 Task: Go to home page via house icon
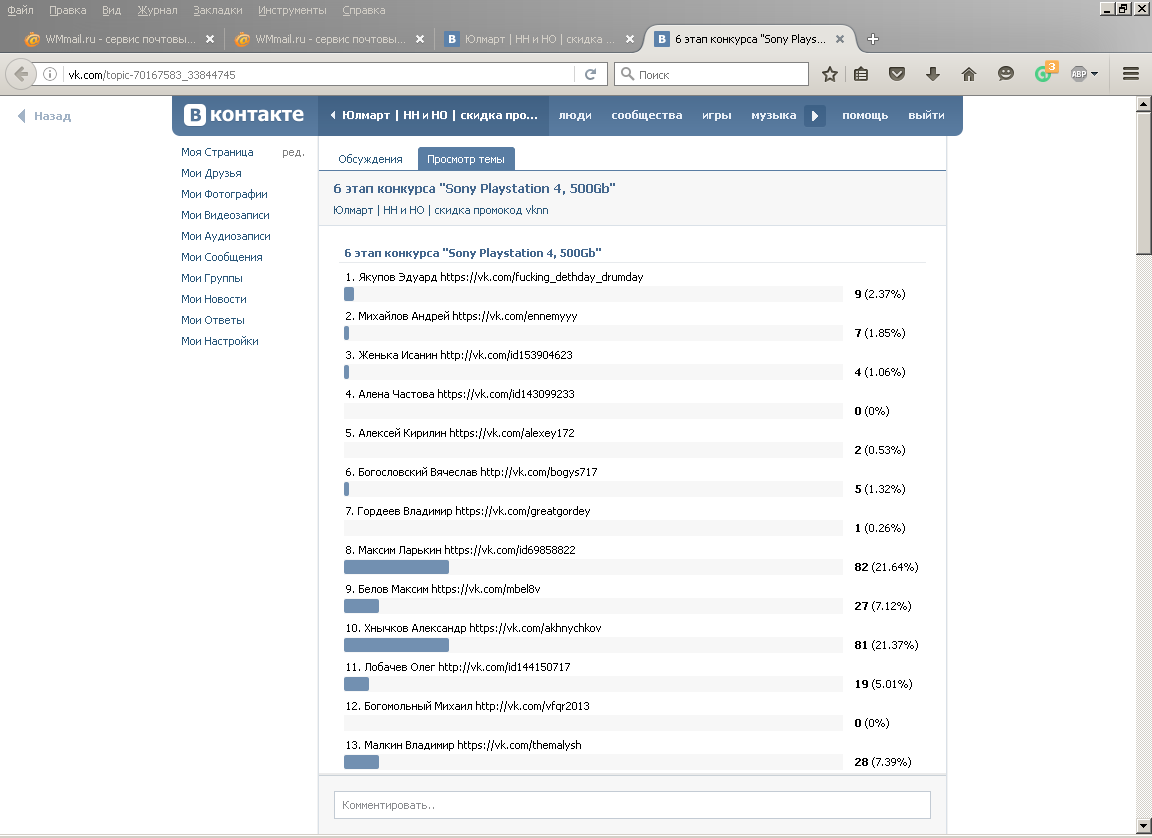[x=969, y=74]
